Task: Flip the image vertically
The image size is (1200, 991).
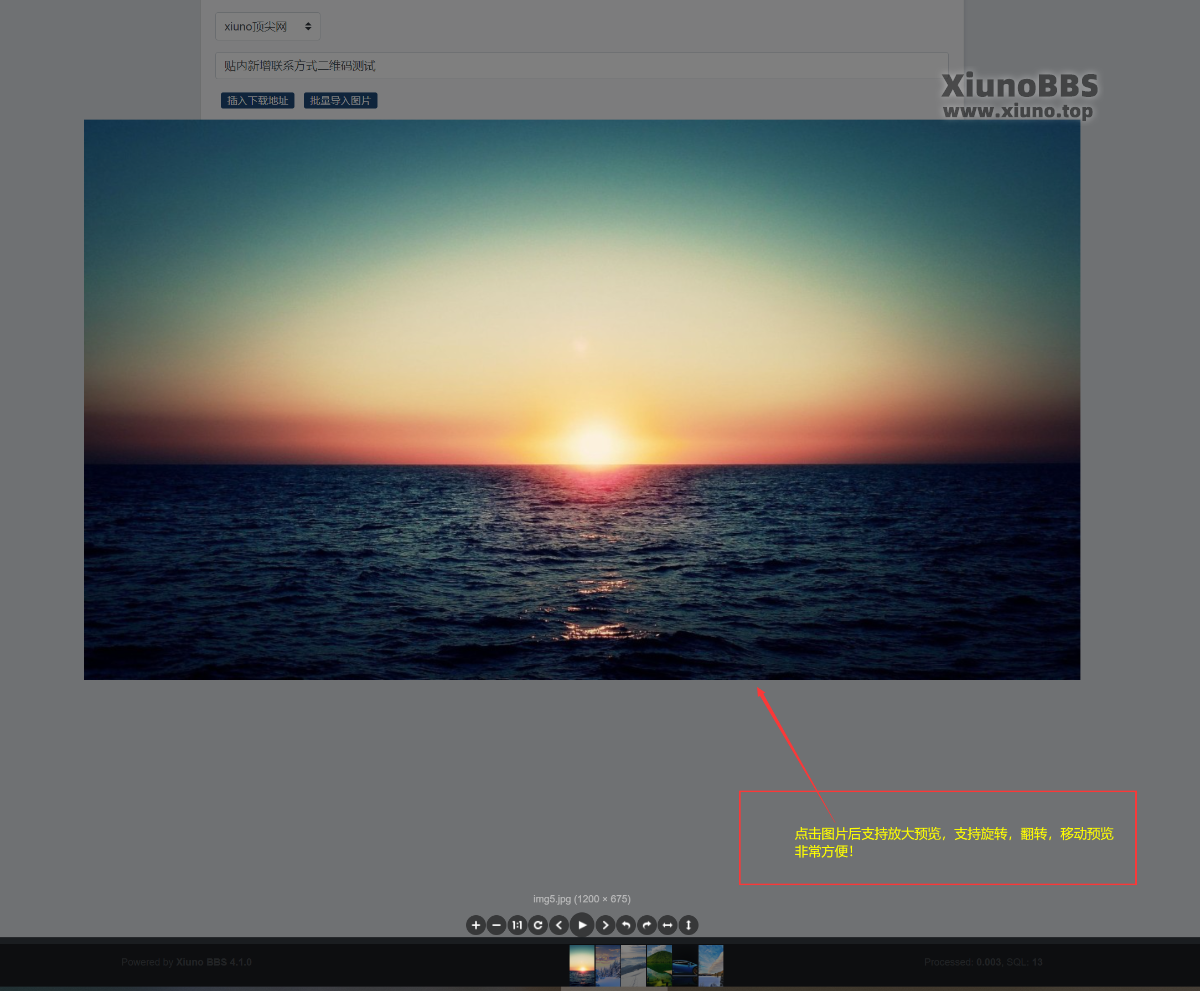Action: tap(688, 925)
